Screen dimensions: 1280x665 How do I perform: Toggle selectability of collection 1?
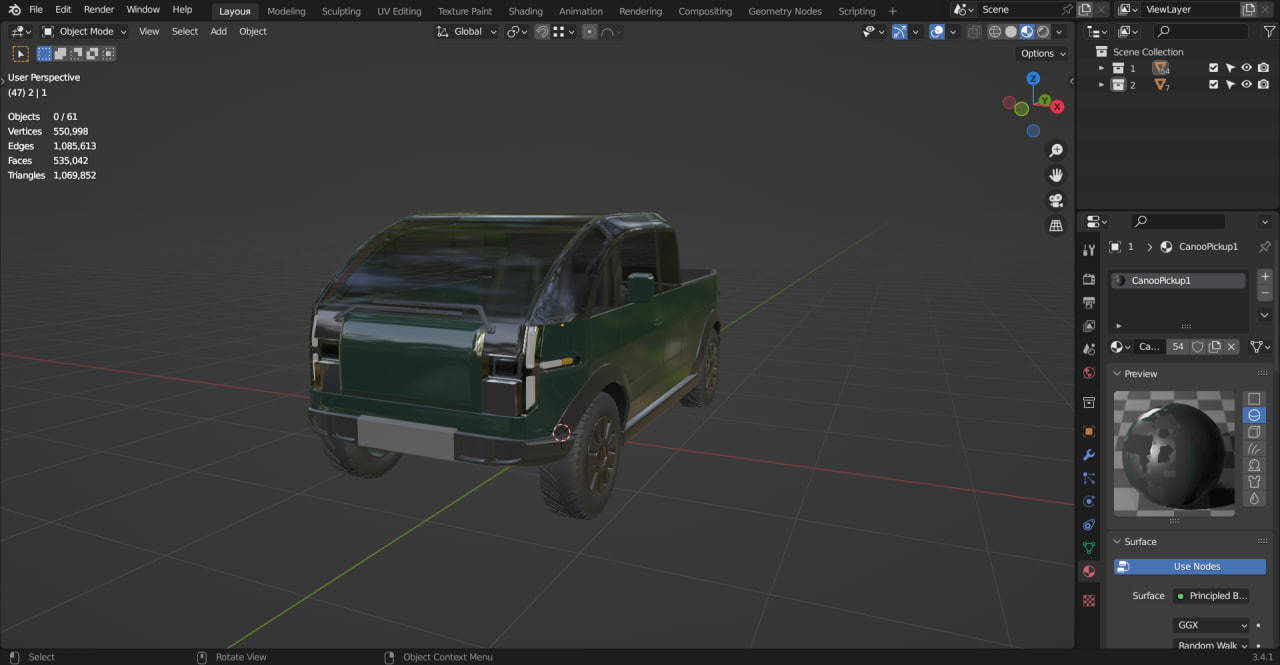pos(1230,68)
